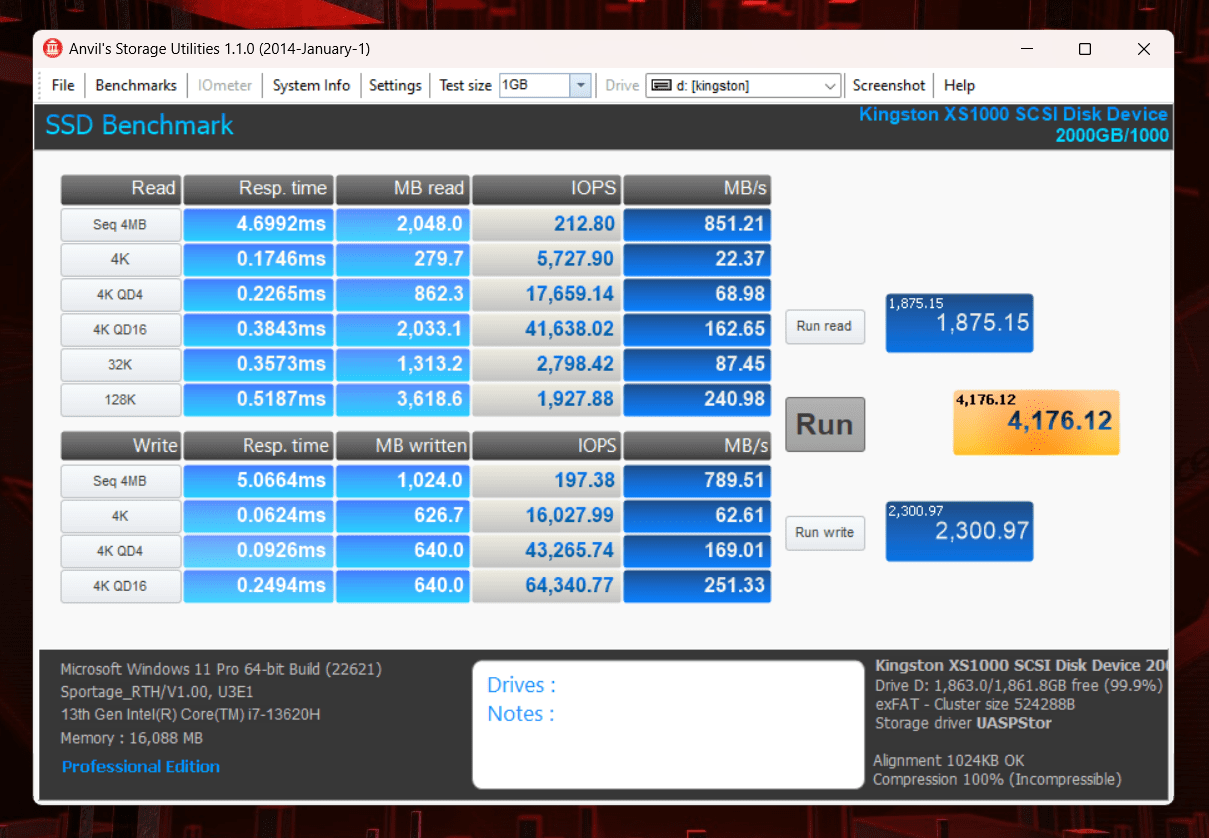Image resolution: width=1209 pixels, height=838 pixels.
Task: Click the total score box 4,176.12
Action: tap(1036, 422)
